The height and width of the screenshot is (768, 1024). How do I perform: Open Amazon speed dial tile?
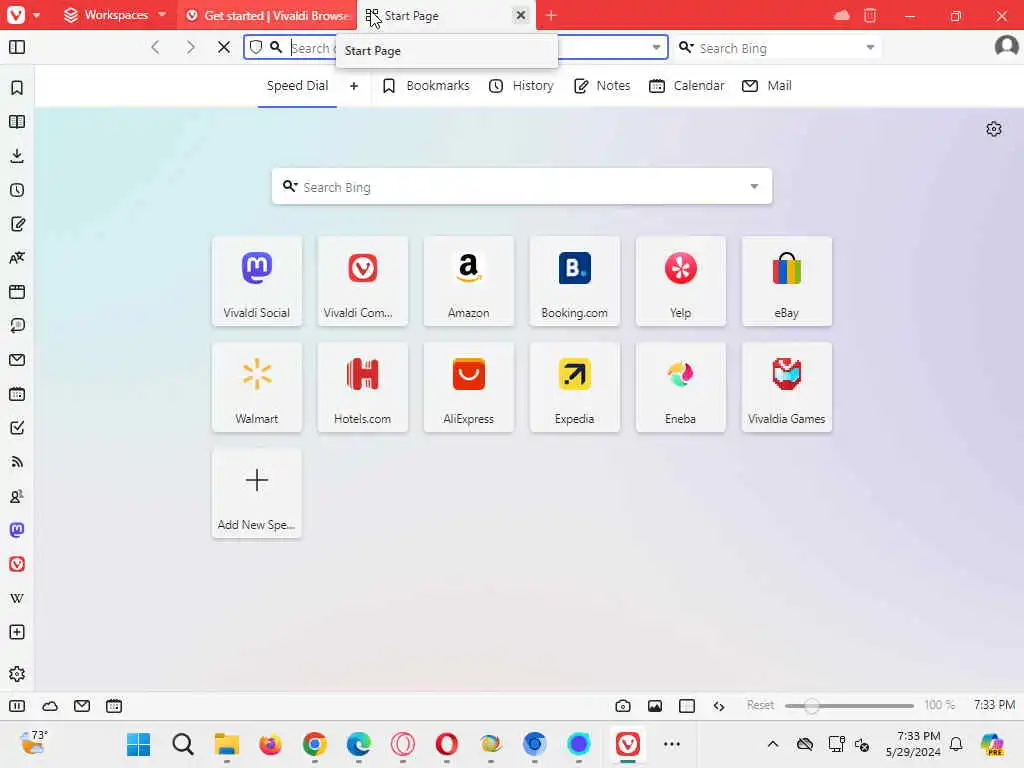tap(468, 281)
